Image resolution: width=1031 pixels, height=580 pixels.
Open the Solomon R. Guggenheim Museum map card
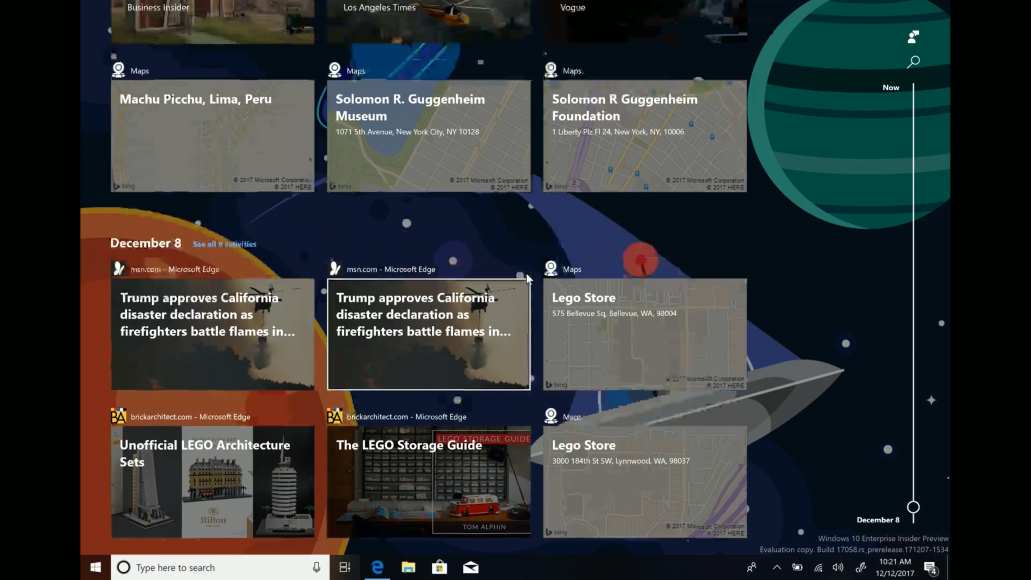tap(428, 136)
